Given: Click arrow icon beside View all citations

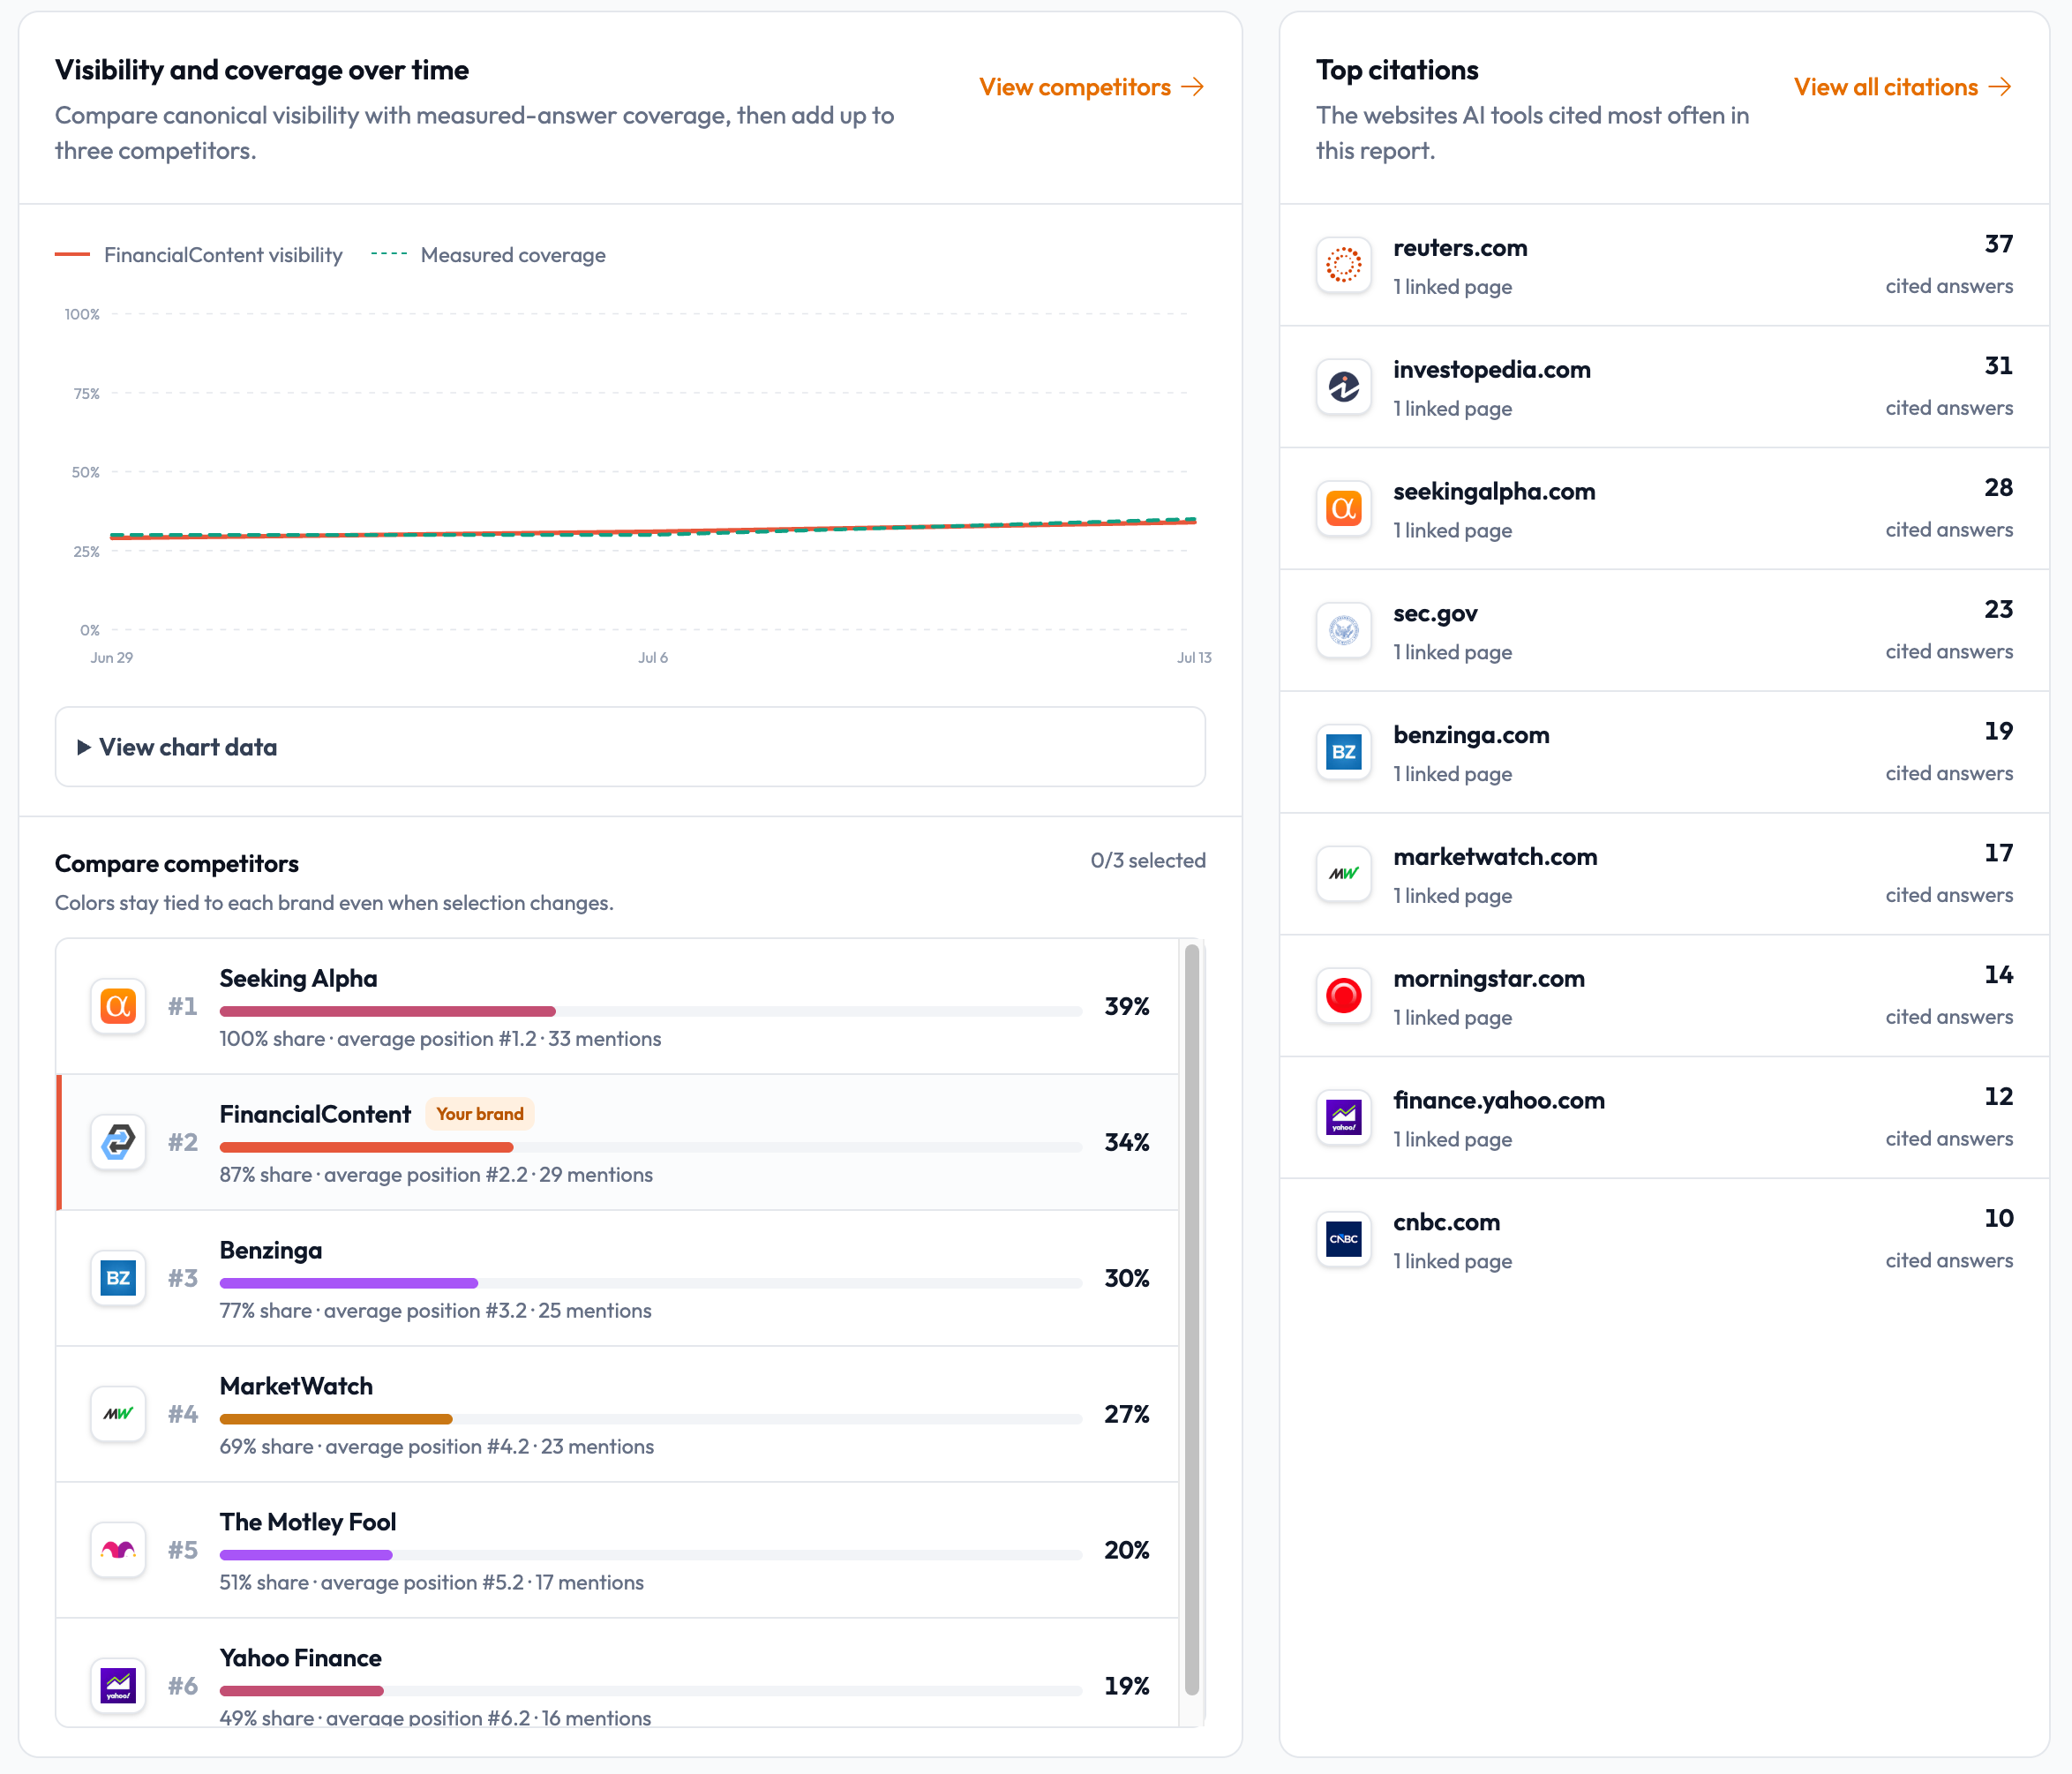Looking at the screenshot, I should [2000, 87].
